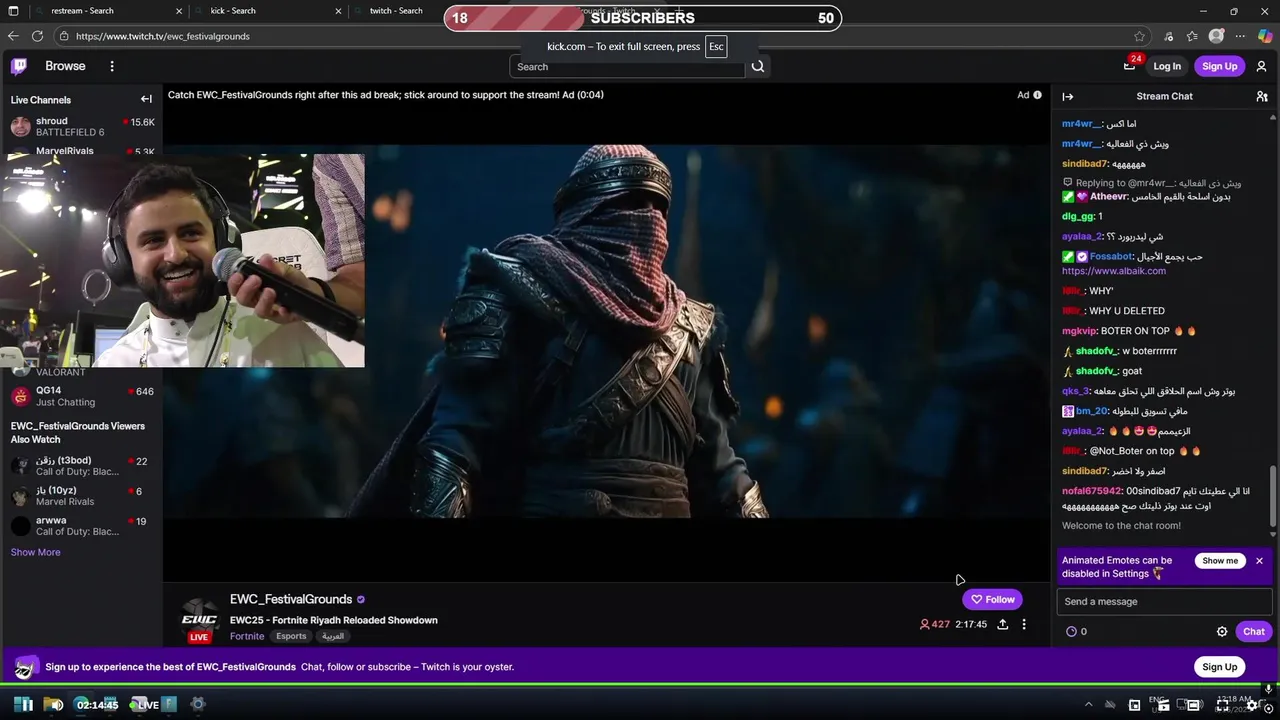Click EWC_FestivalGrounds channel avatar
1280x720 pixels.
[x=199, y=617]
